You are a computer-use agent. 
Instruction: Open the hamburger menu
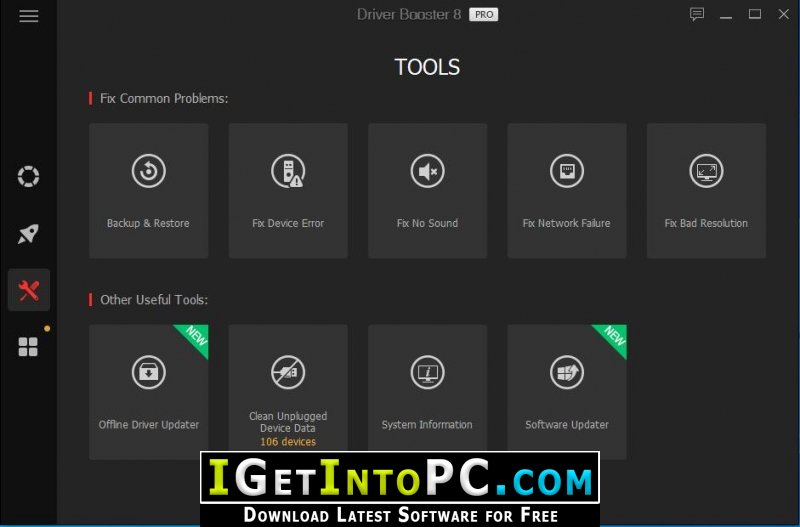(x=29, y=16)
